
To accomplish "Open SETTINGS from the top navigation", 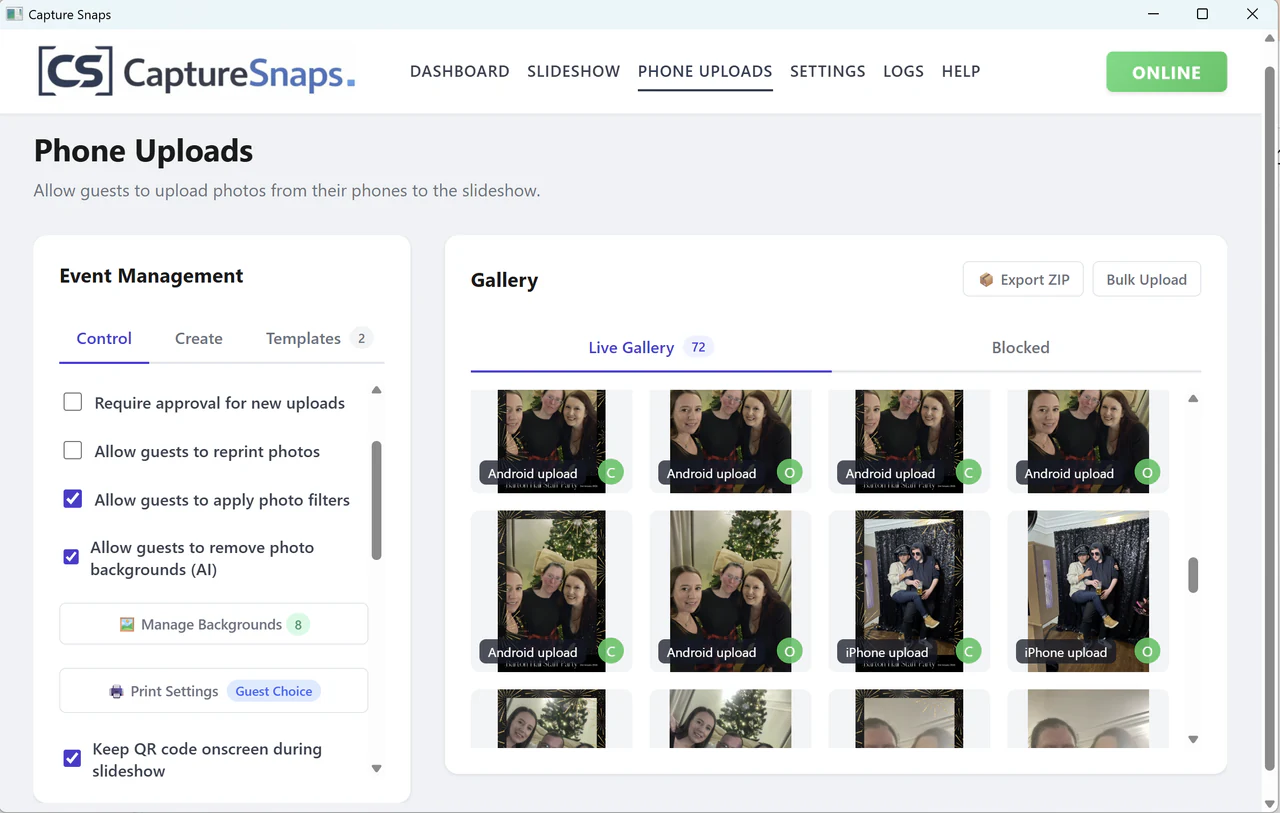I will pyautogui.click(x=828, y=71).
